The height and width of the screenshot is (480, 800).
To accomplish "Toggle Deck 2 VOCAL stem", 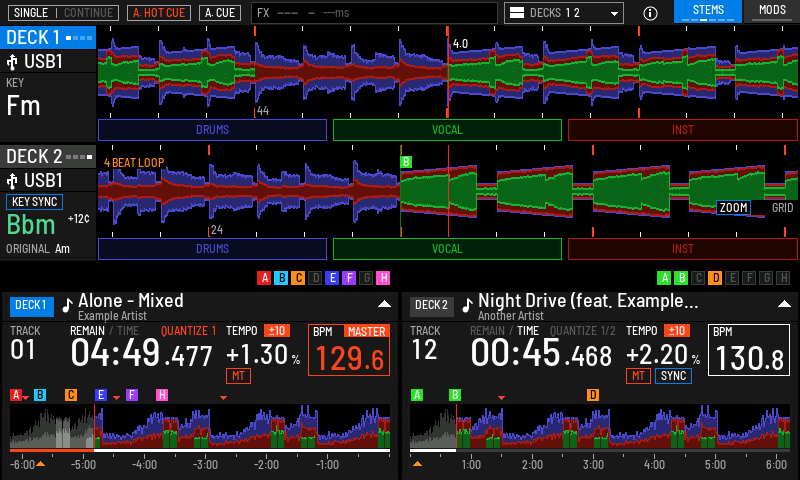I will [x=447, y=249].
